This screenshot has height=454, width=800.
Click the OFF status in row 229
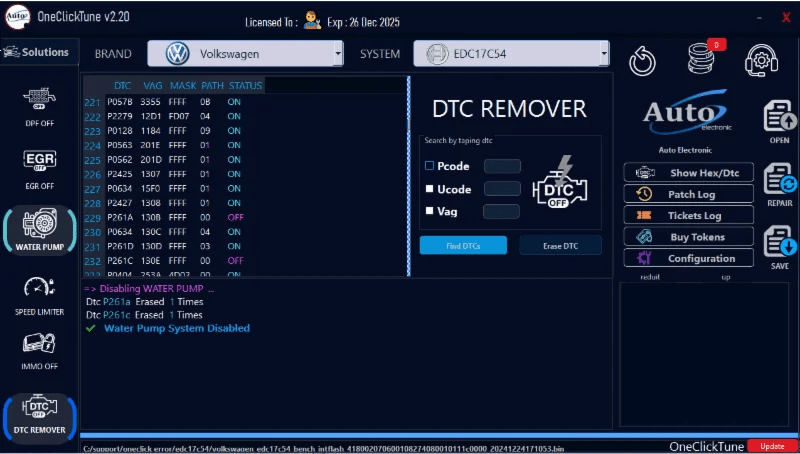pyautogui.click(x=235, y=217)
